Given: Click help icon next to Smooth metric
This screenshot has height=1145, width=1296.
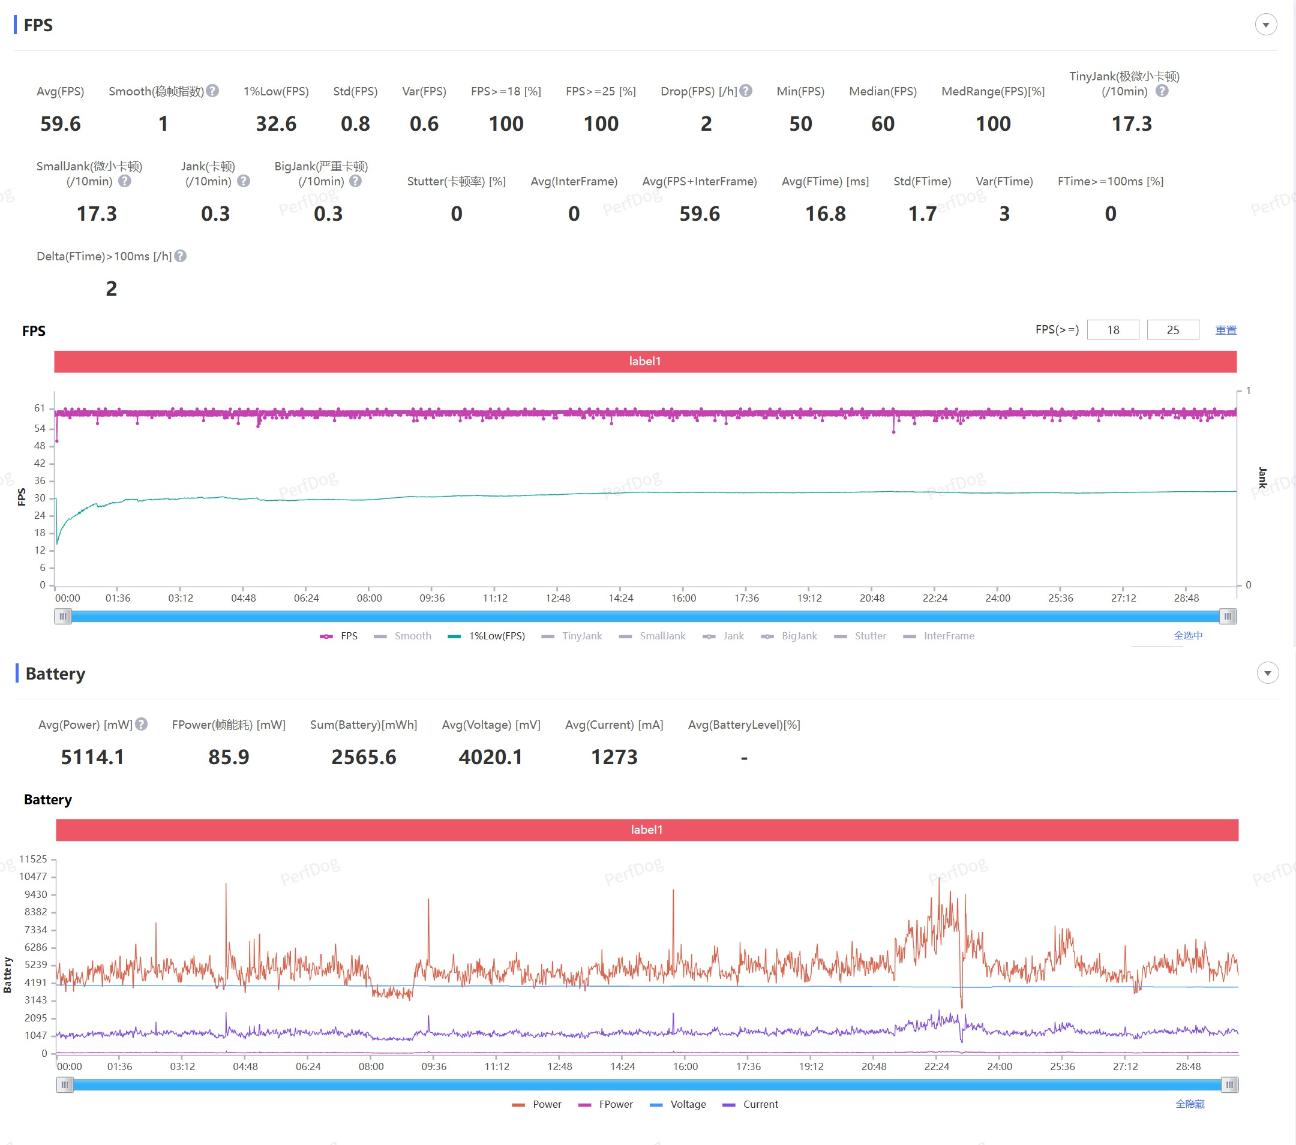Looking at the screenshot, I should click(x=213, y=91).
